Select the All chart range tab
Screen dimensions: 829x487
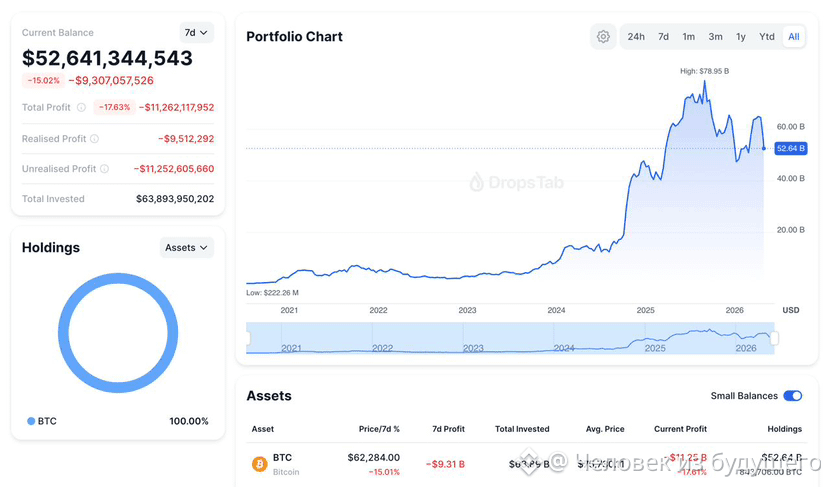[794, 36]
